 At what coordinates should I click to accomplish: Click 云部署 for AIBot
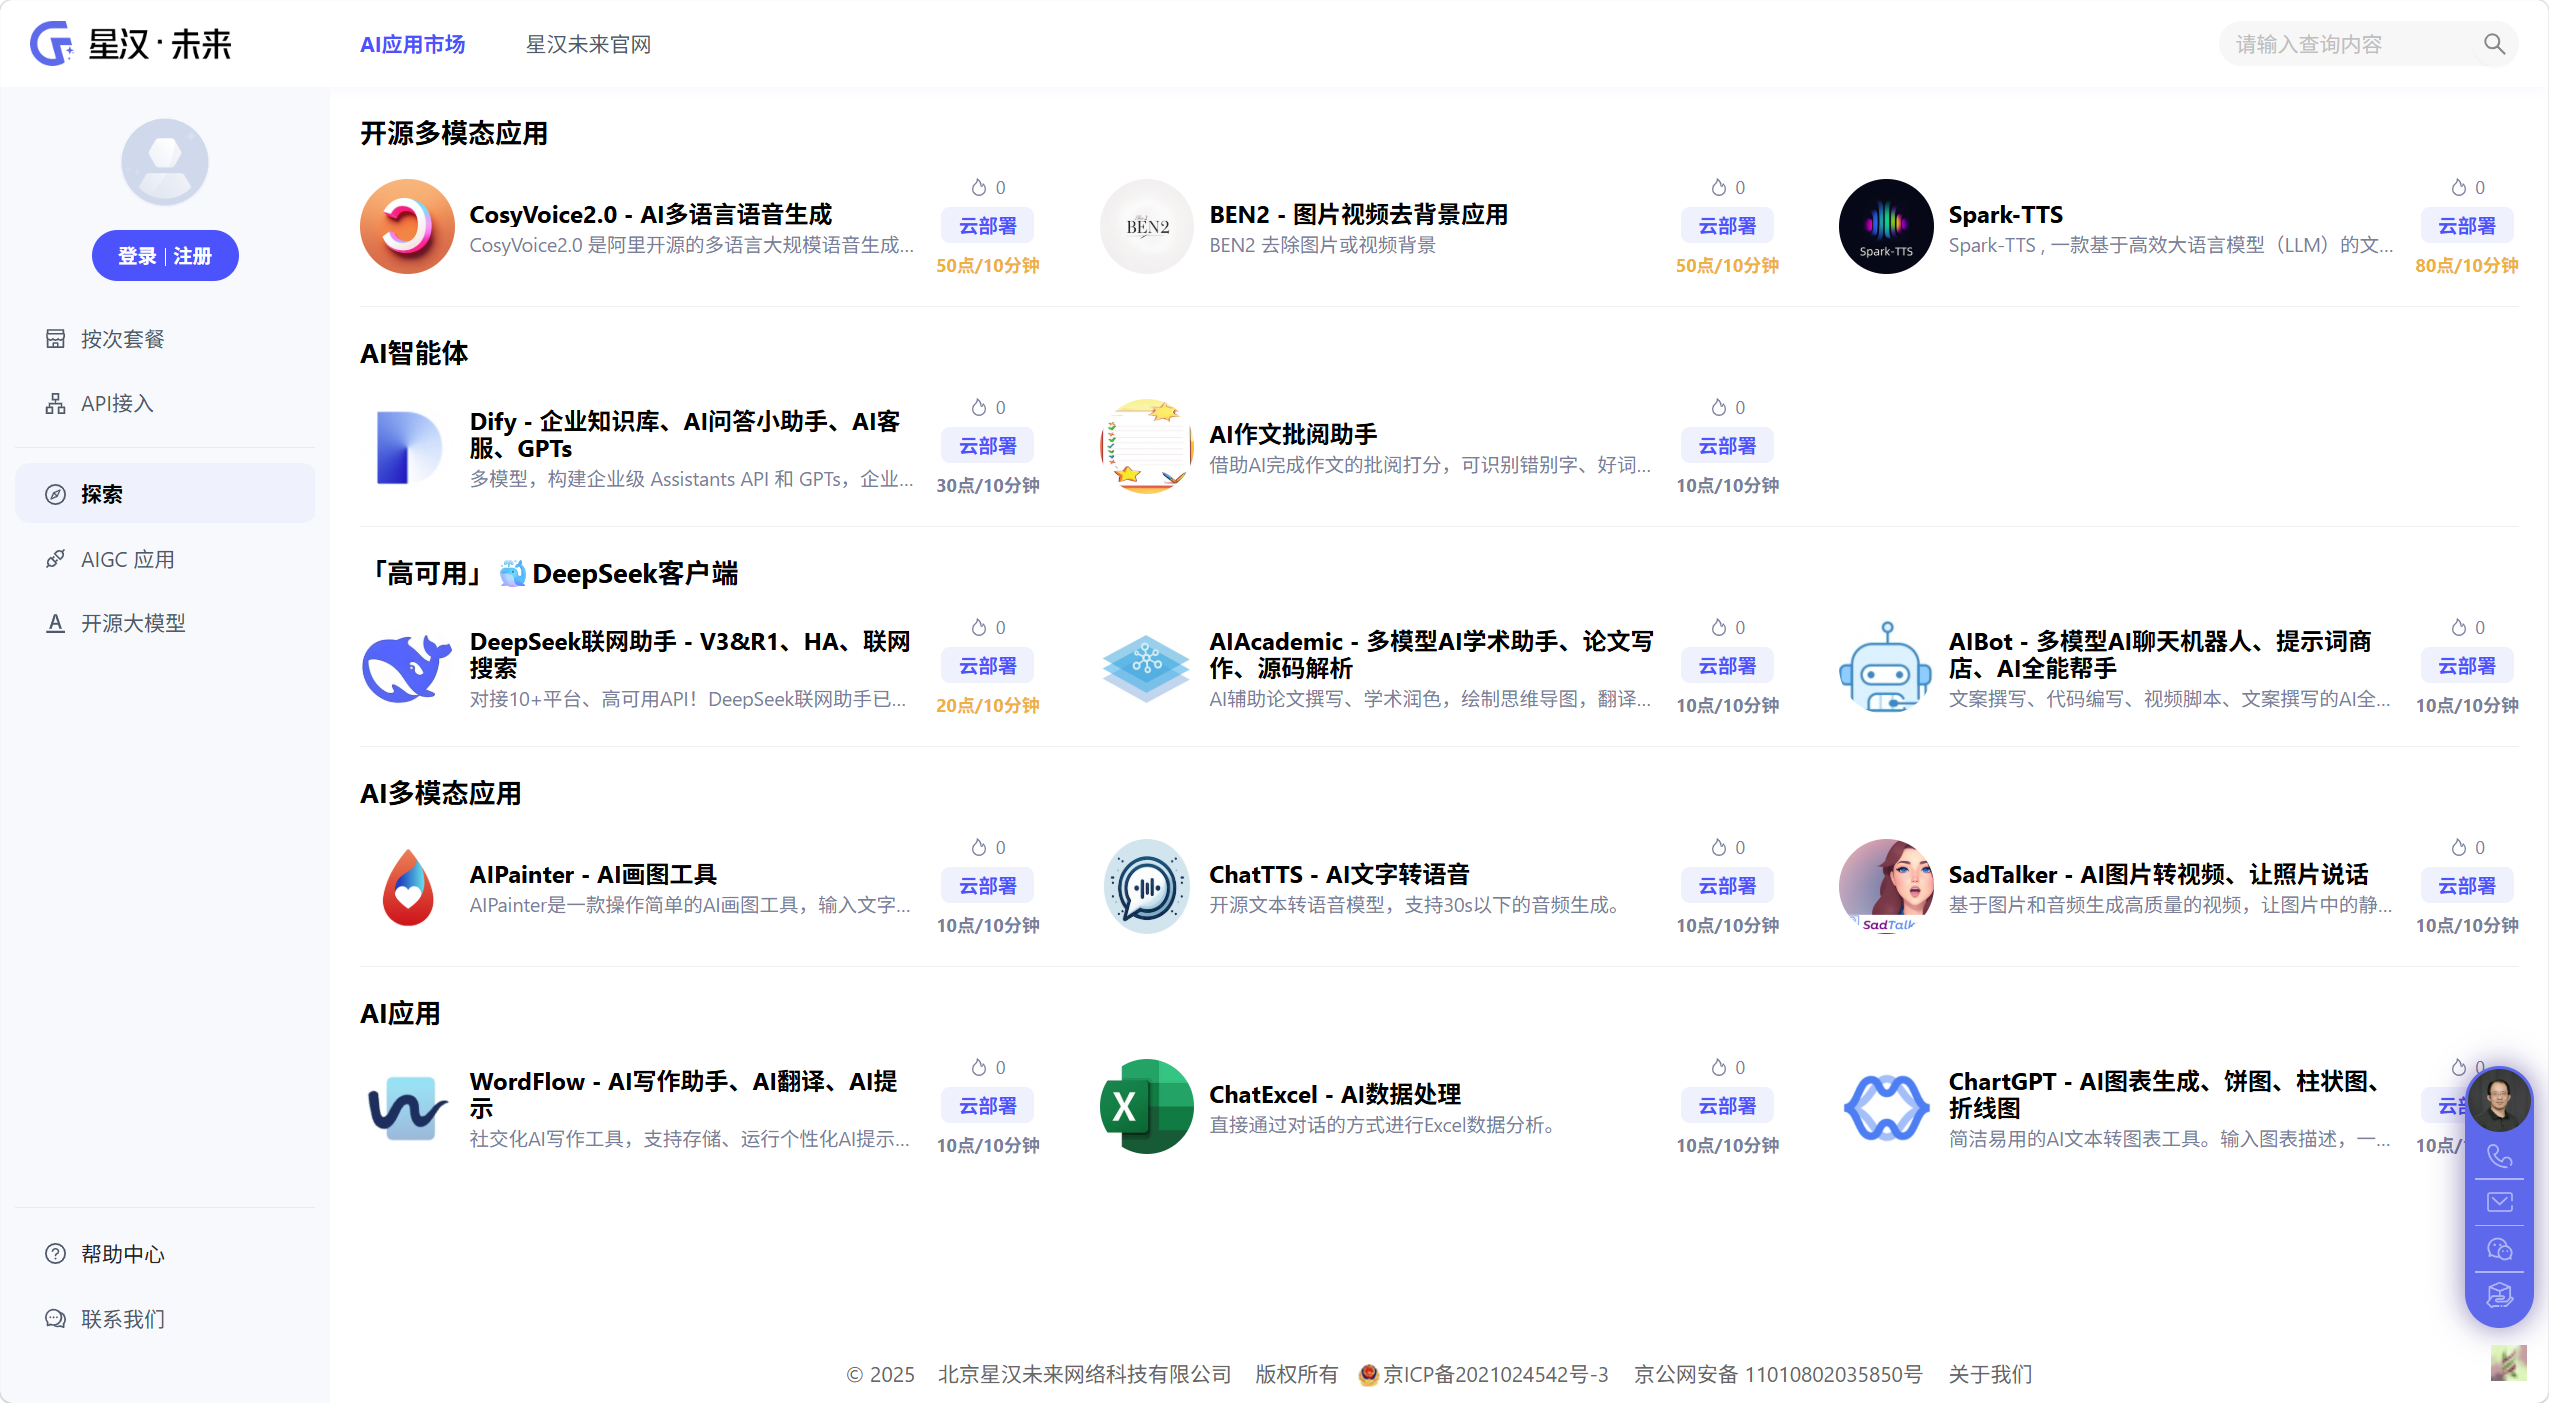(2467, 666)
